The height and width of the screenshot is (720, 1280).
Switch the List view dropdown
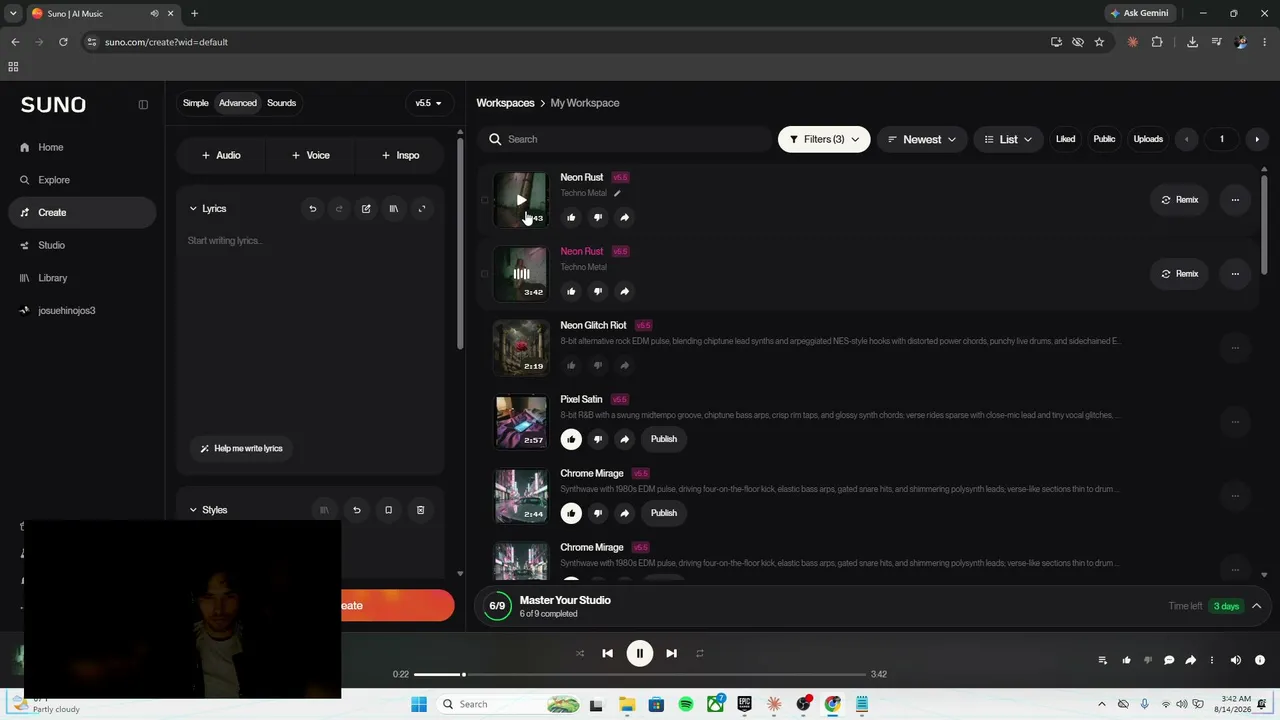tap(1008, 139)
